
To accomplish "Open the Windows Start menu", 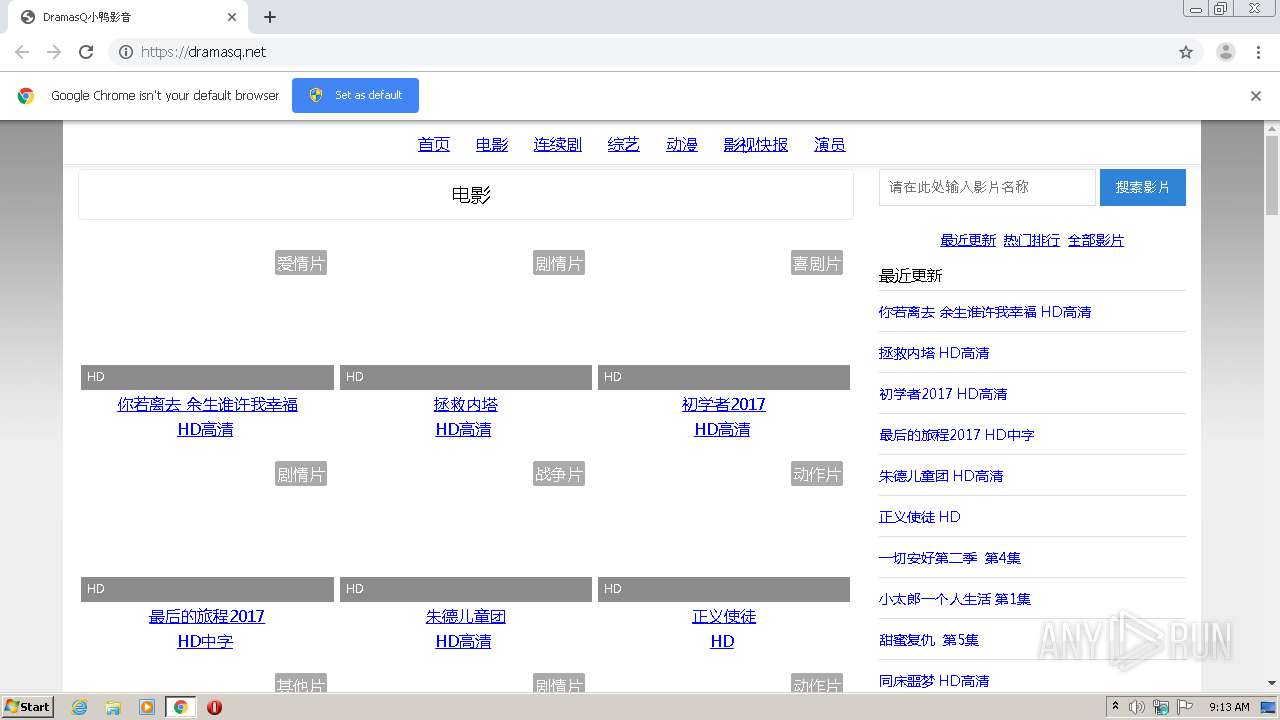I will click(x=27, y=706).
